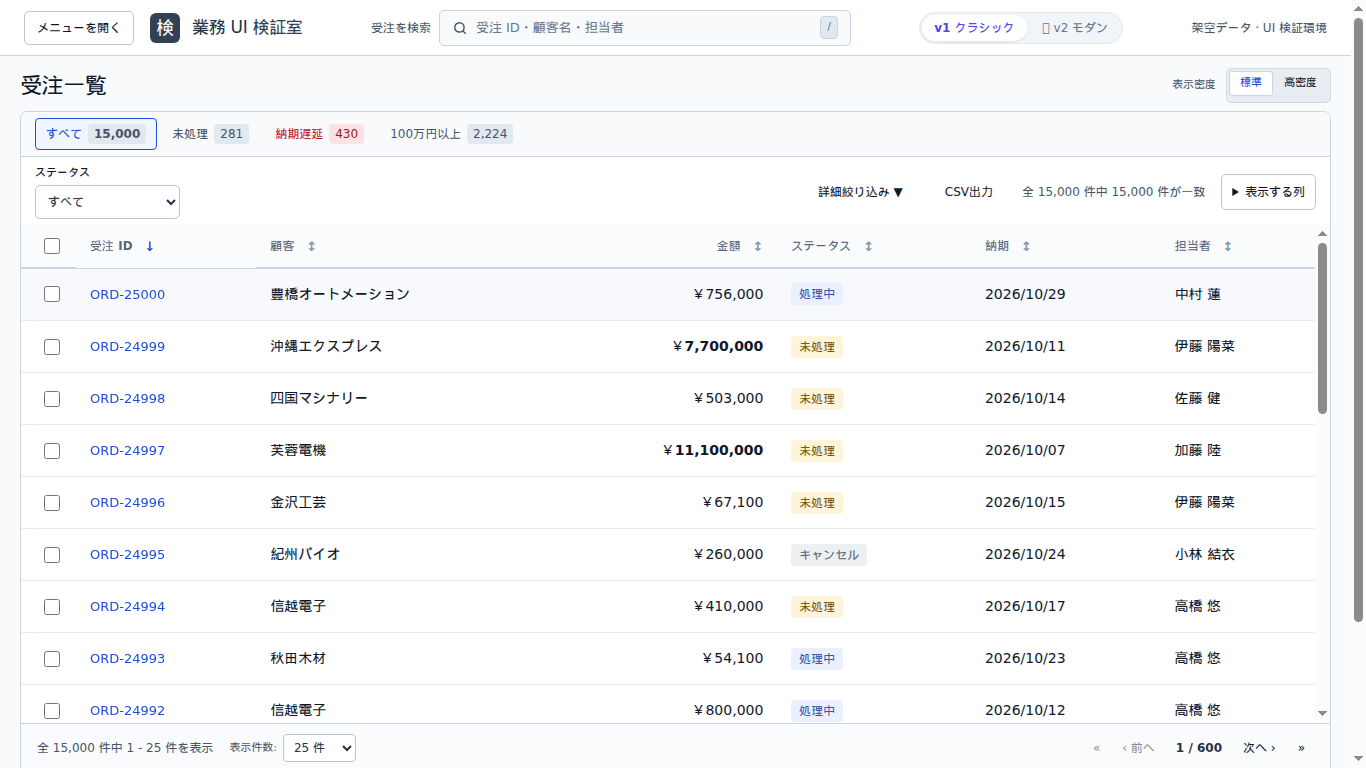Image resolution: width=1366 pixels, height=768 pixels.
Task: Click the slash shortcut badge in search
Action: [x=828, y=28]
